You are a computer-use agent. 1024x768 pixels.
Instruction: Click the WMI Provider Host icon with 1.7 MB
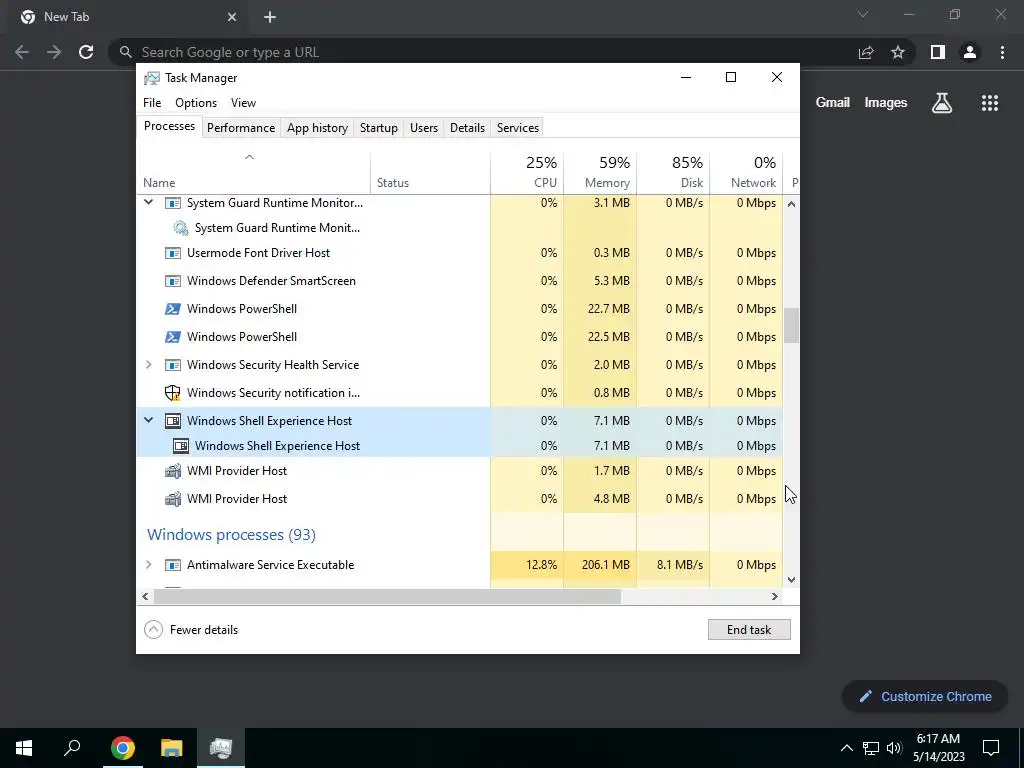click(172, 471)
